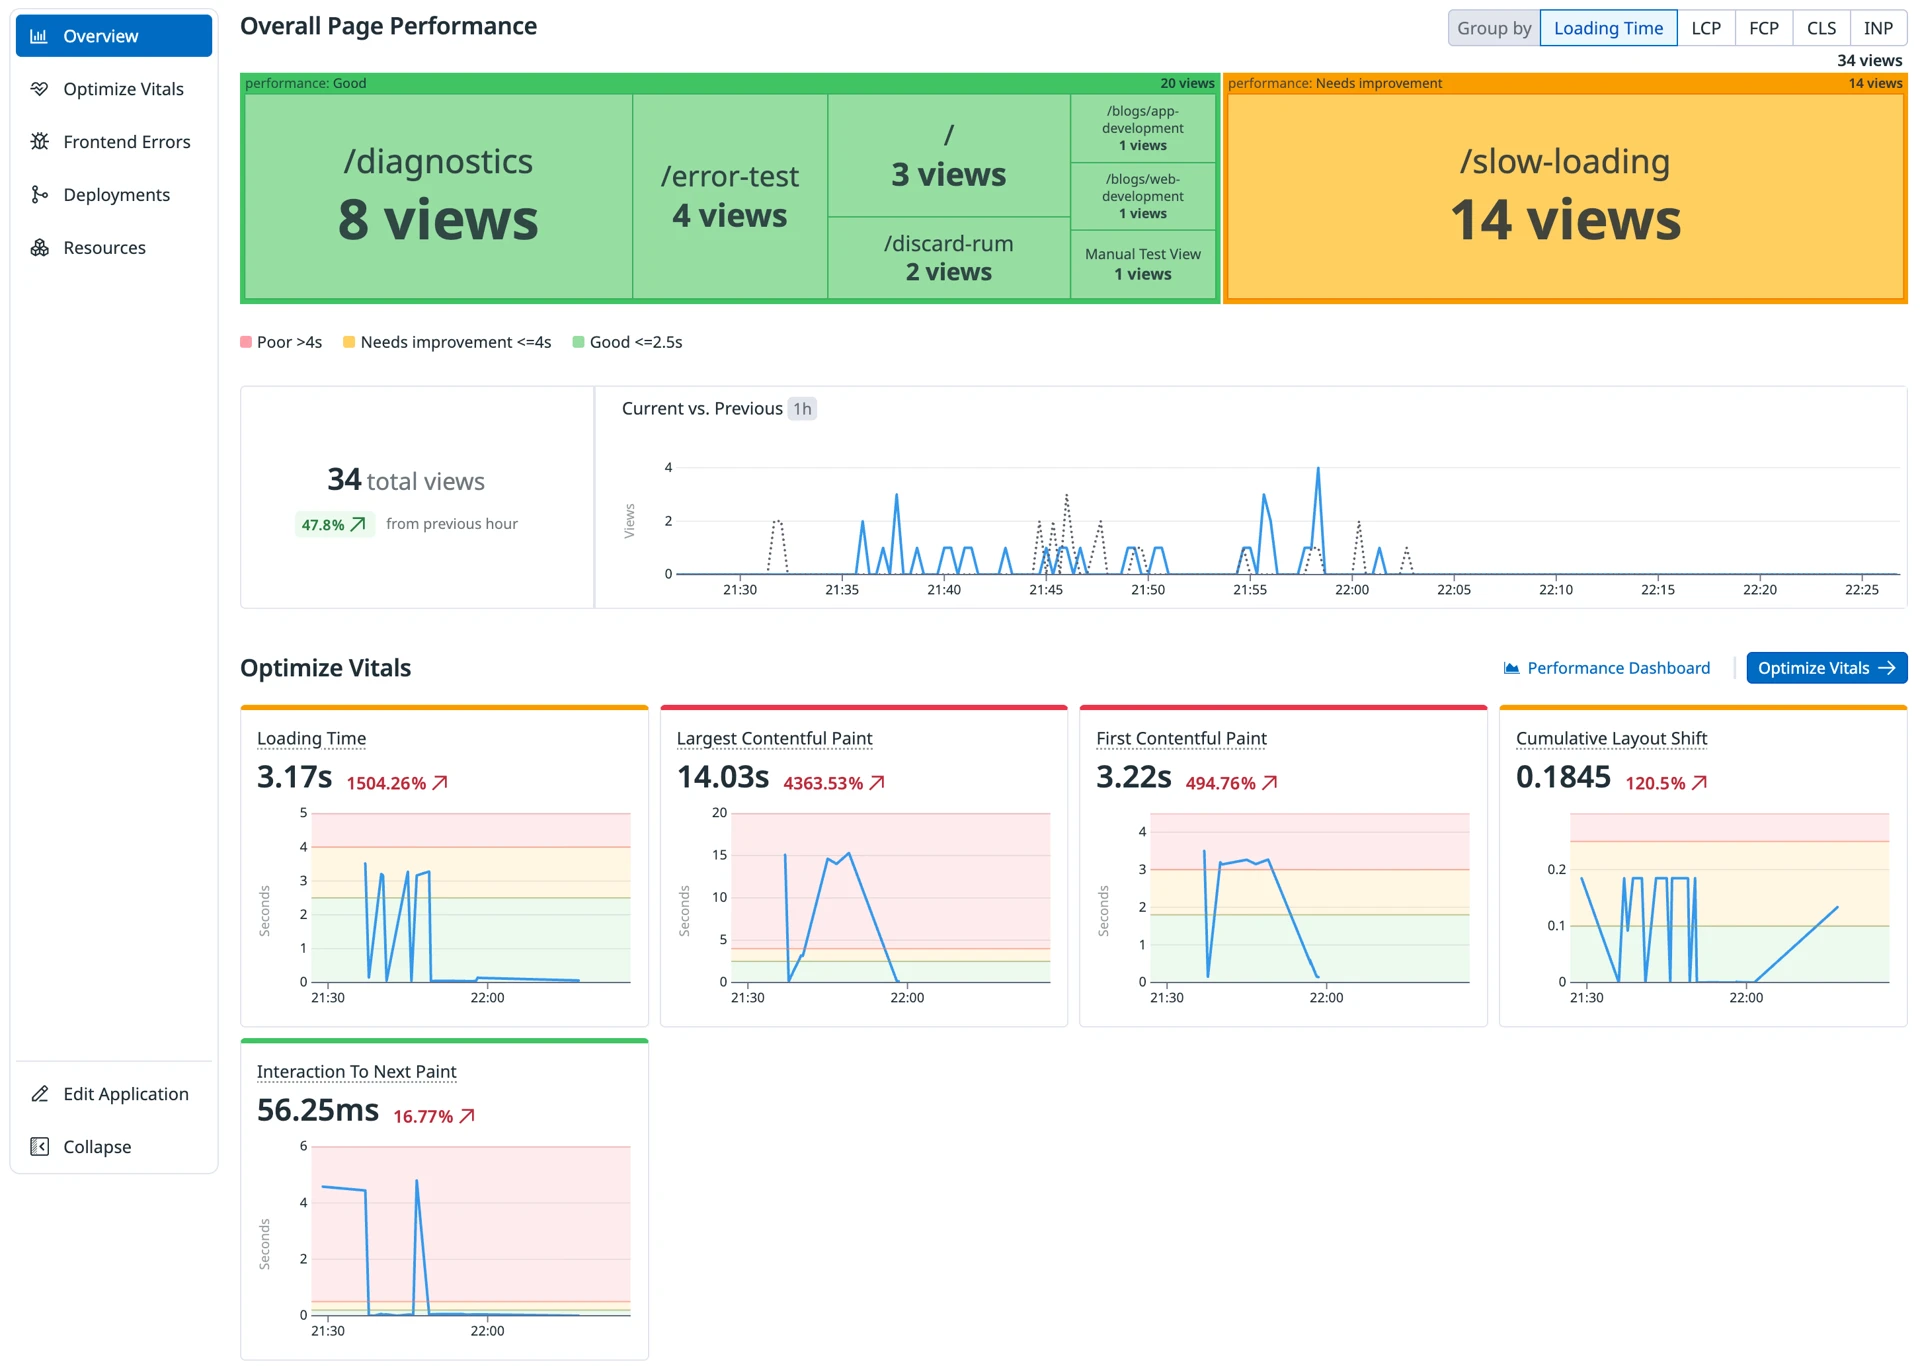
Task: Click the Poor >4s legend swatch
Action: point(246,342)
